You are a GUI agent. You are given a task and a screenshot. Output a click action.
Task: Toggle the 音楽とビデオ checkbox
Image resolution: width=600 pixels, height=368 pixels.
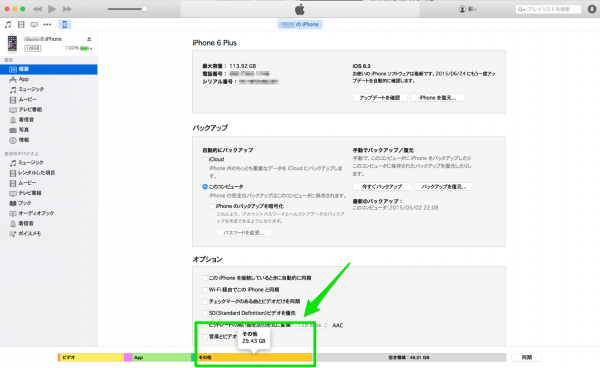coord(205,337)
